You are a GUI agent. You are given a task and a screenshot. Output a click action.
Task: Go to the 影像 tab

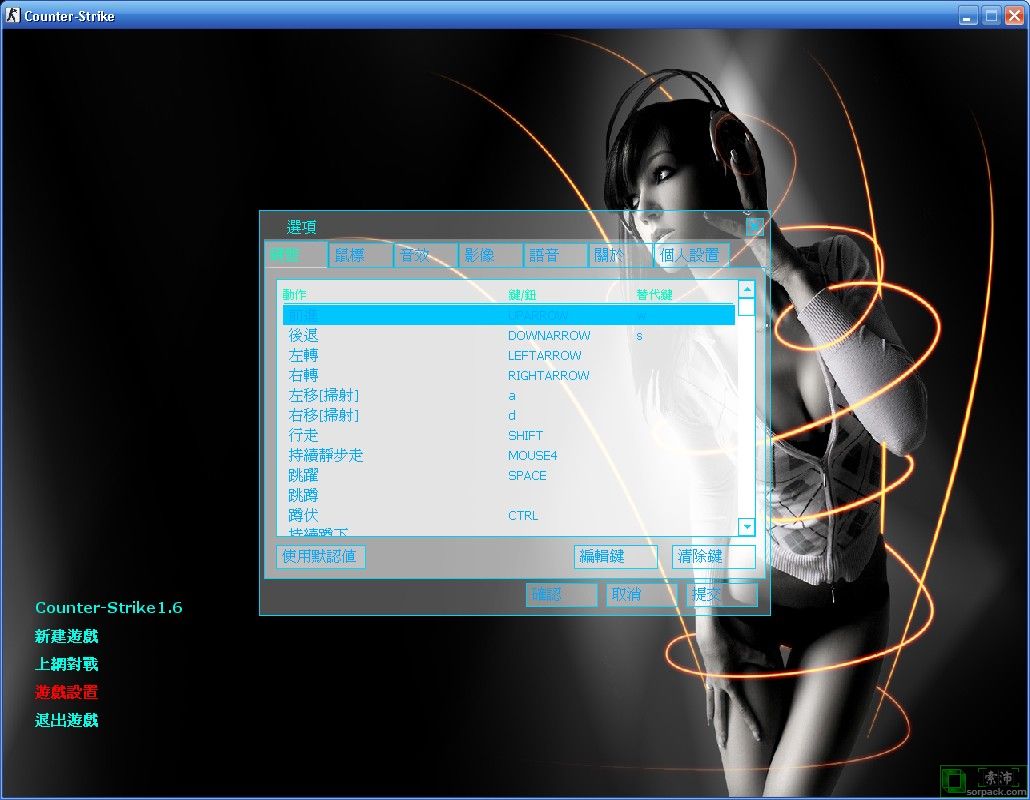click(490, 255)
